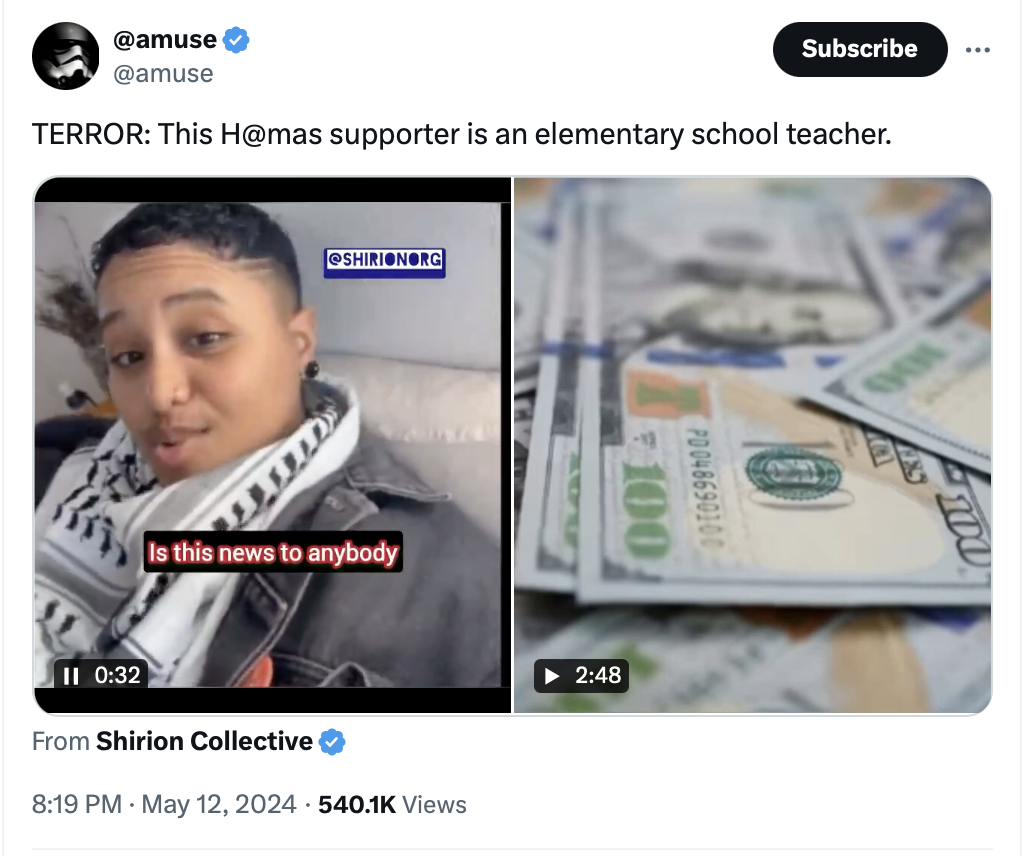Click the Subscribe button
Viewport: 1028px width, 856px height.
[x=860, y=49]
